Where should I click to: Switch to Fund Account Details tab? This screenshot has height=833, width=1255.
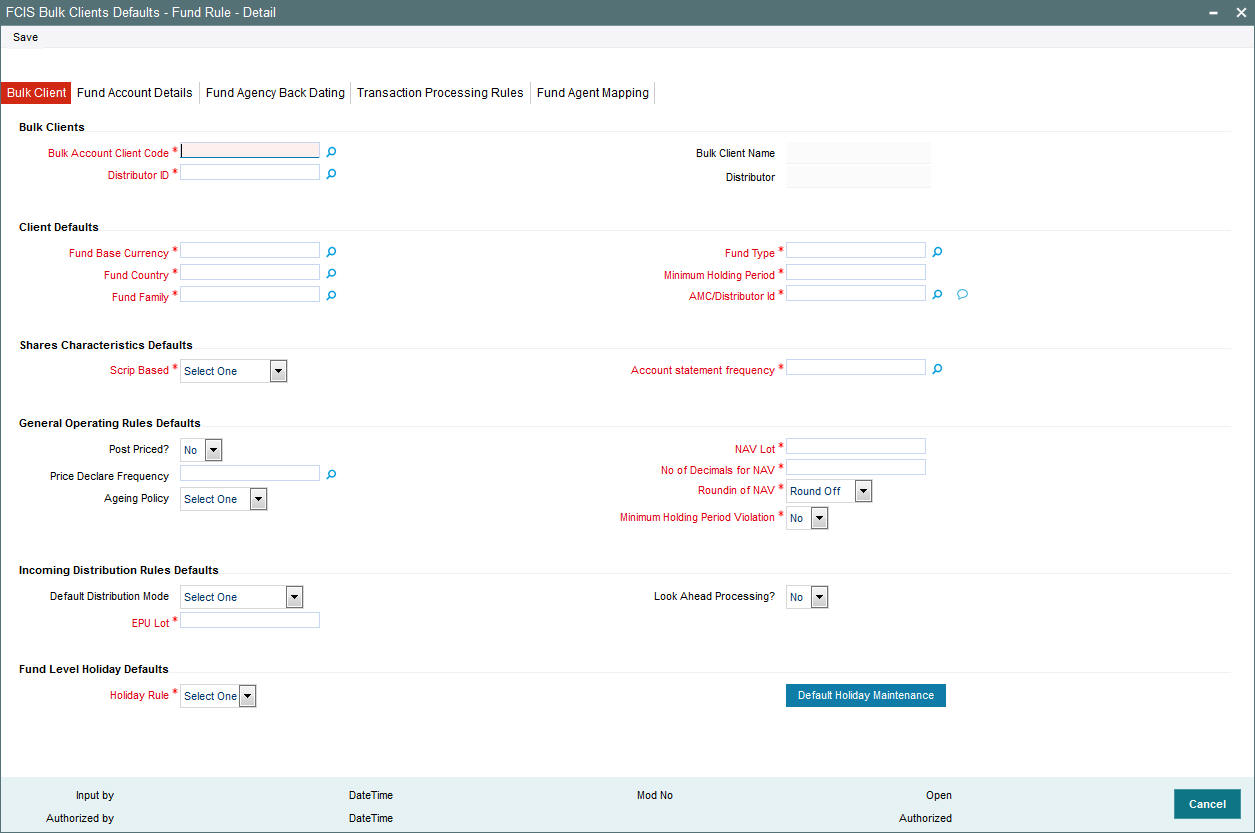click(x=135, y=93)
